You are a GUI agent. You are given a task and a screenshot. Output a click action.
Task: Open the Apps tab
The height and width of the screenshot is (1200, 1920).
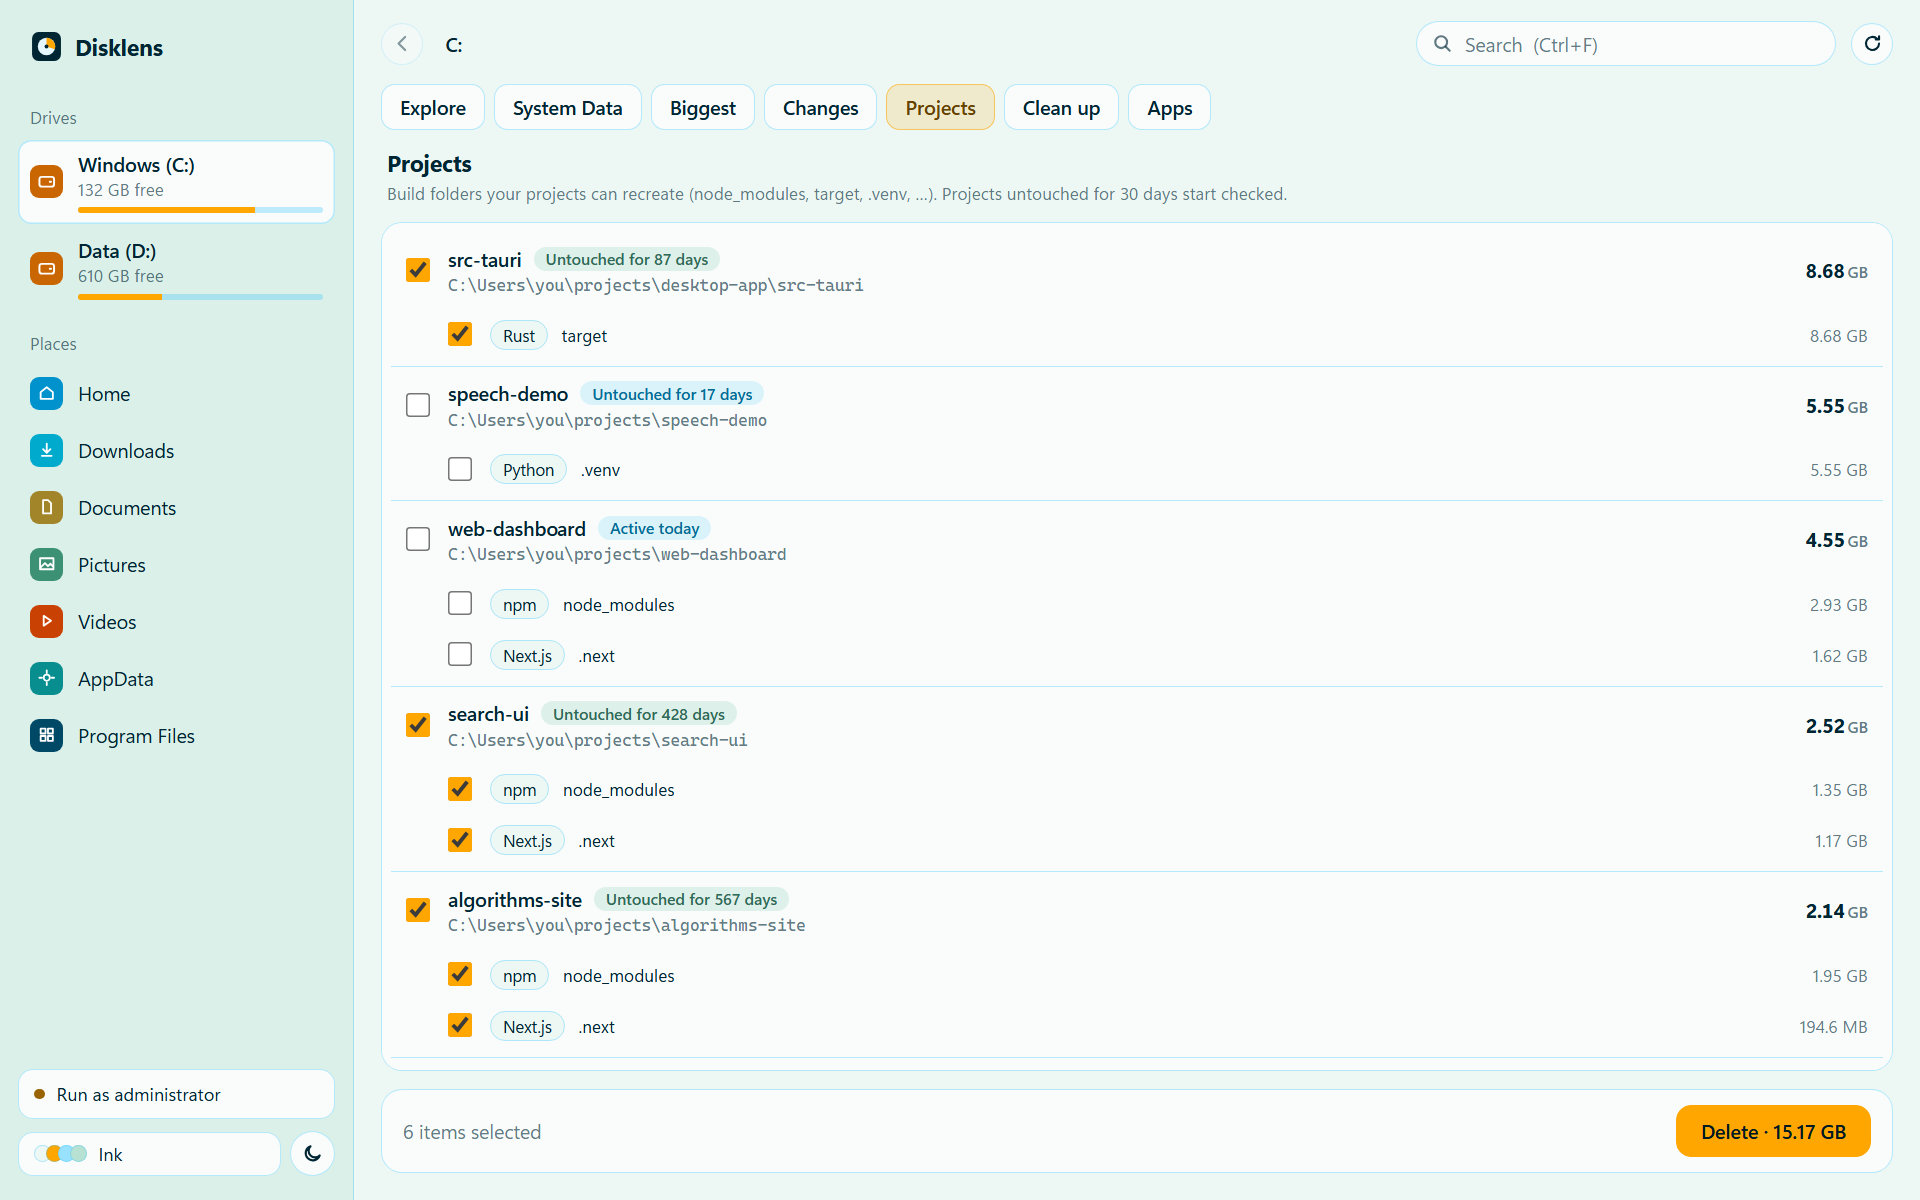coord(1169,107)
